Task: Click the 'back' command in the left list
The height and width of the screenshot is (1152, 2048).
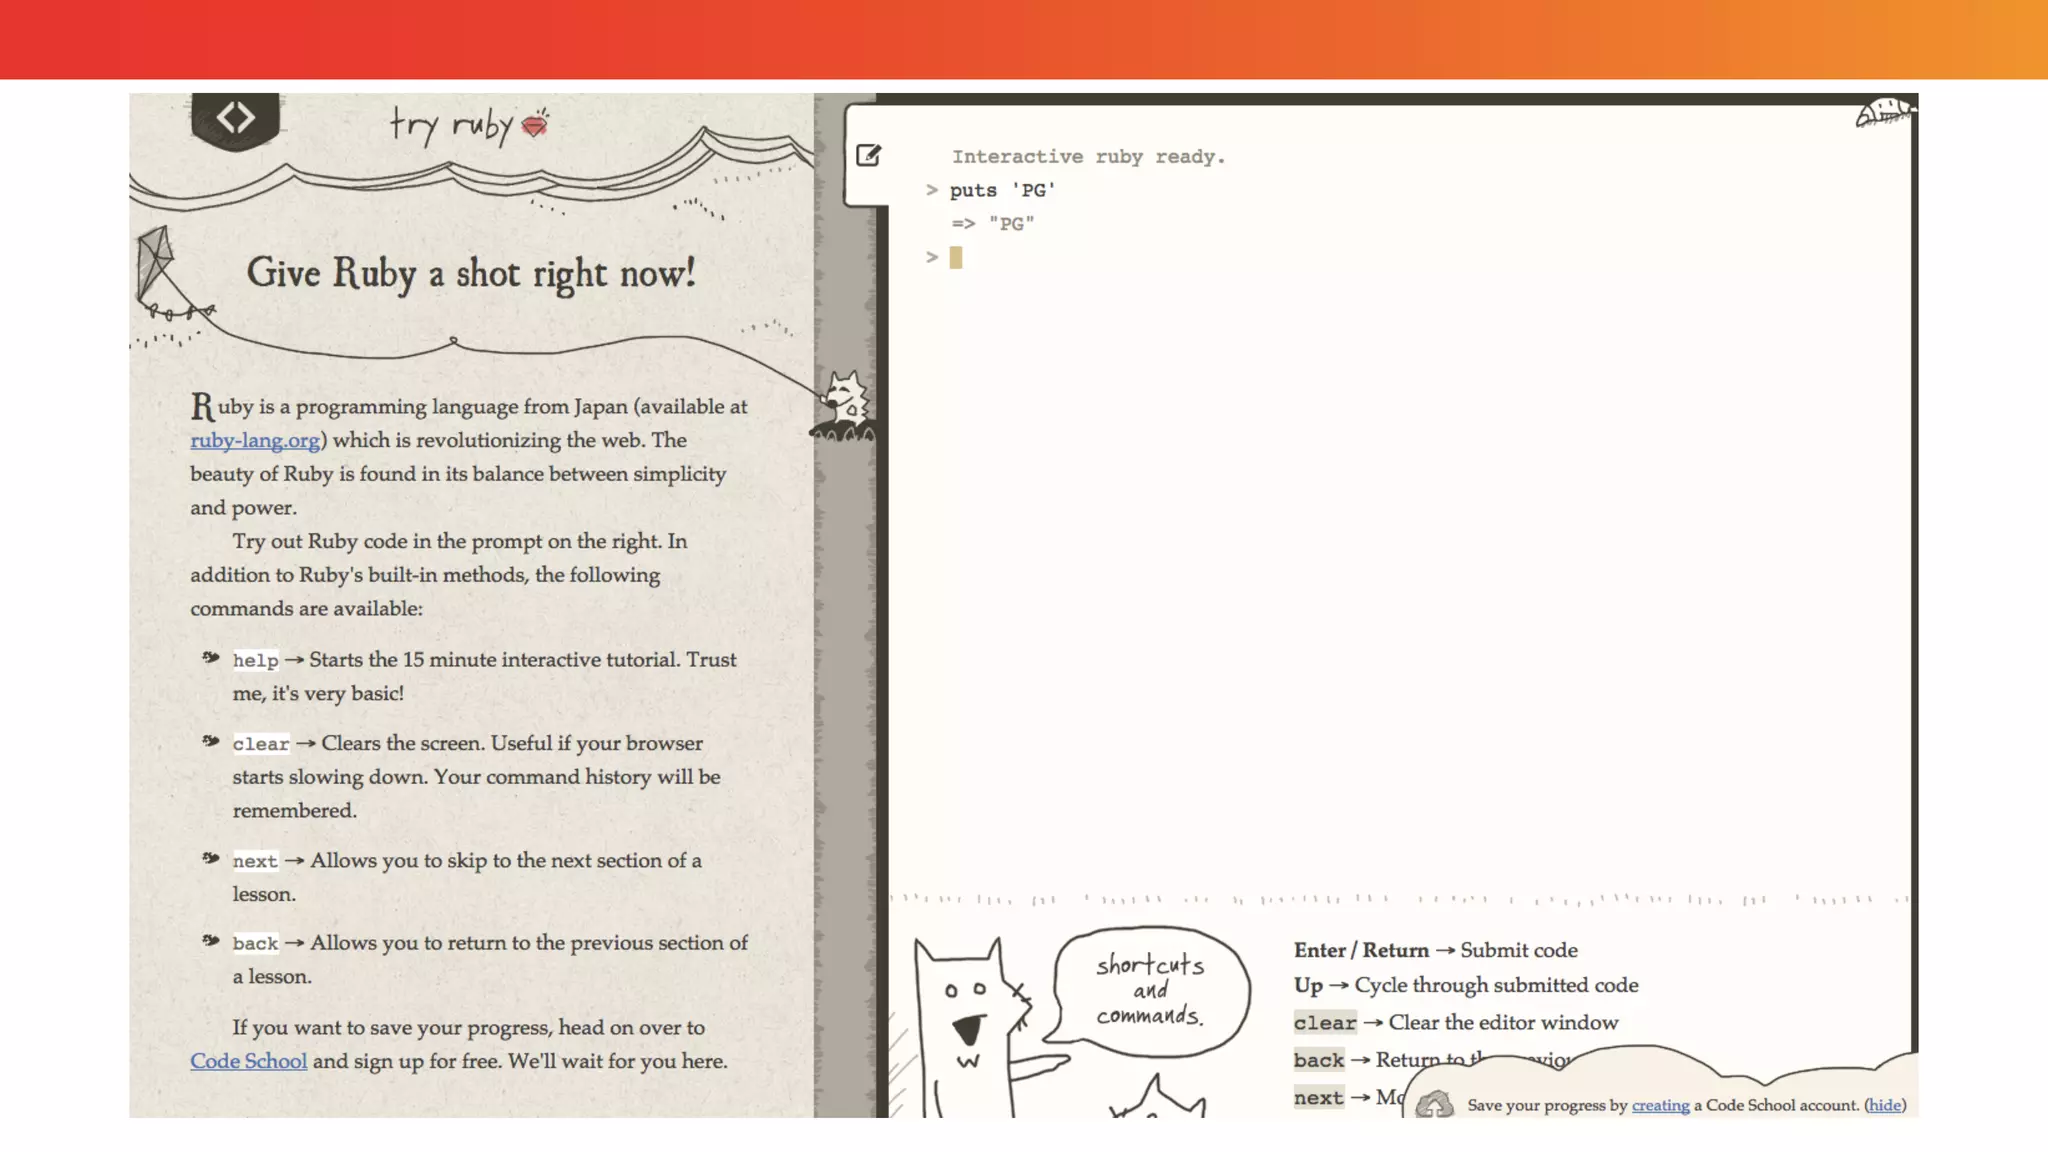Action: [x=255, y=943]
